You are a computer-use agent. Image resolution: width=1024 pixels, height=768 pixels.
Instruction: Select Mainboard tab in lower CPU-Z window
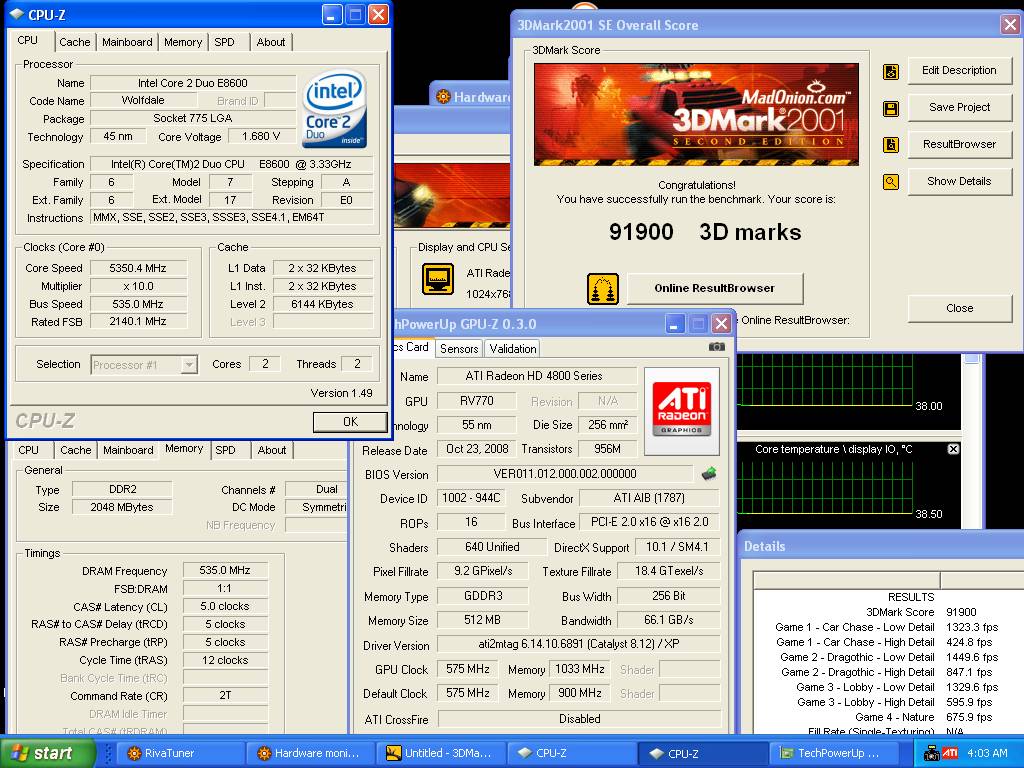pyautogui.click(x=128, y=450)
